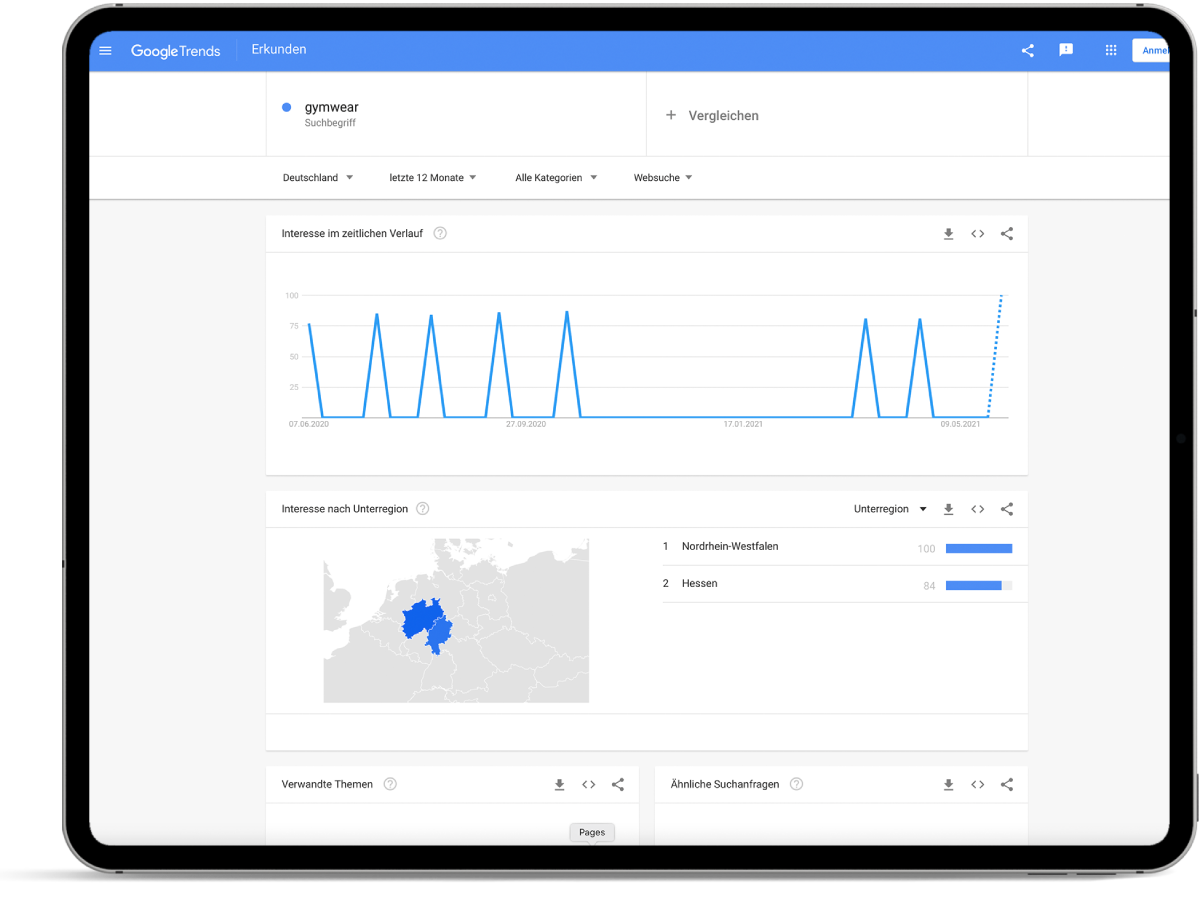
Task: Share the Verwandte Themen widget
Action: (x=618, y=785)
